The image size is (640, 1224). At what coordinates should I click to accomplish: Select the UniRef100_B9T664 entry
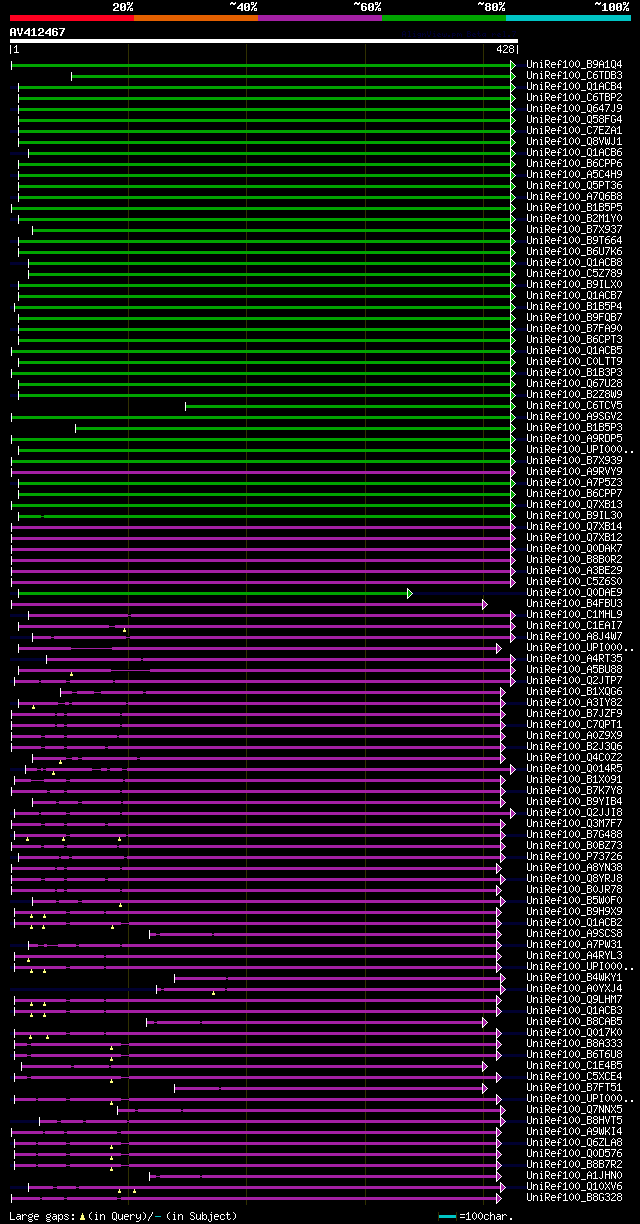[x=574, y=240]
